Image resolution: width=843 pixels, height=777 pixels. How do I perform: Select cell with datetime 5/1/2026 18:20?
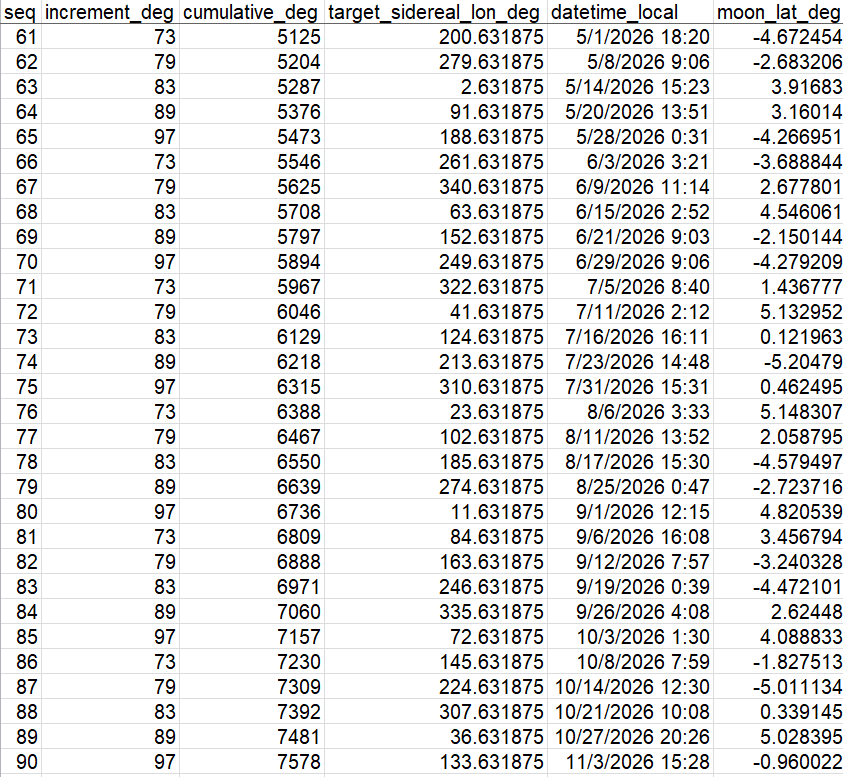630,37
